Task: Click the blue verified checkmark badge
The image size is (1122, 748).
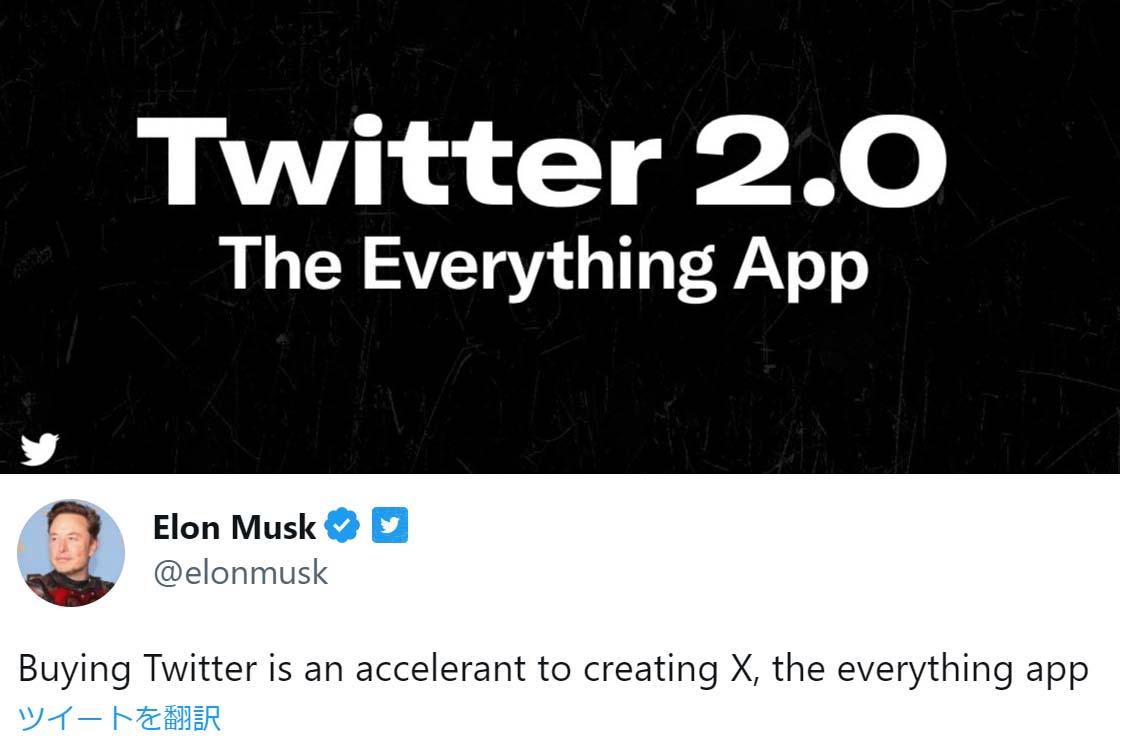Action: pos(343,525)
